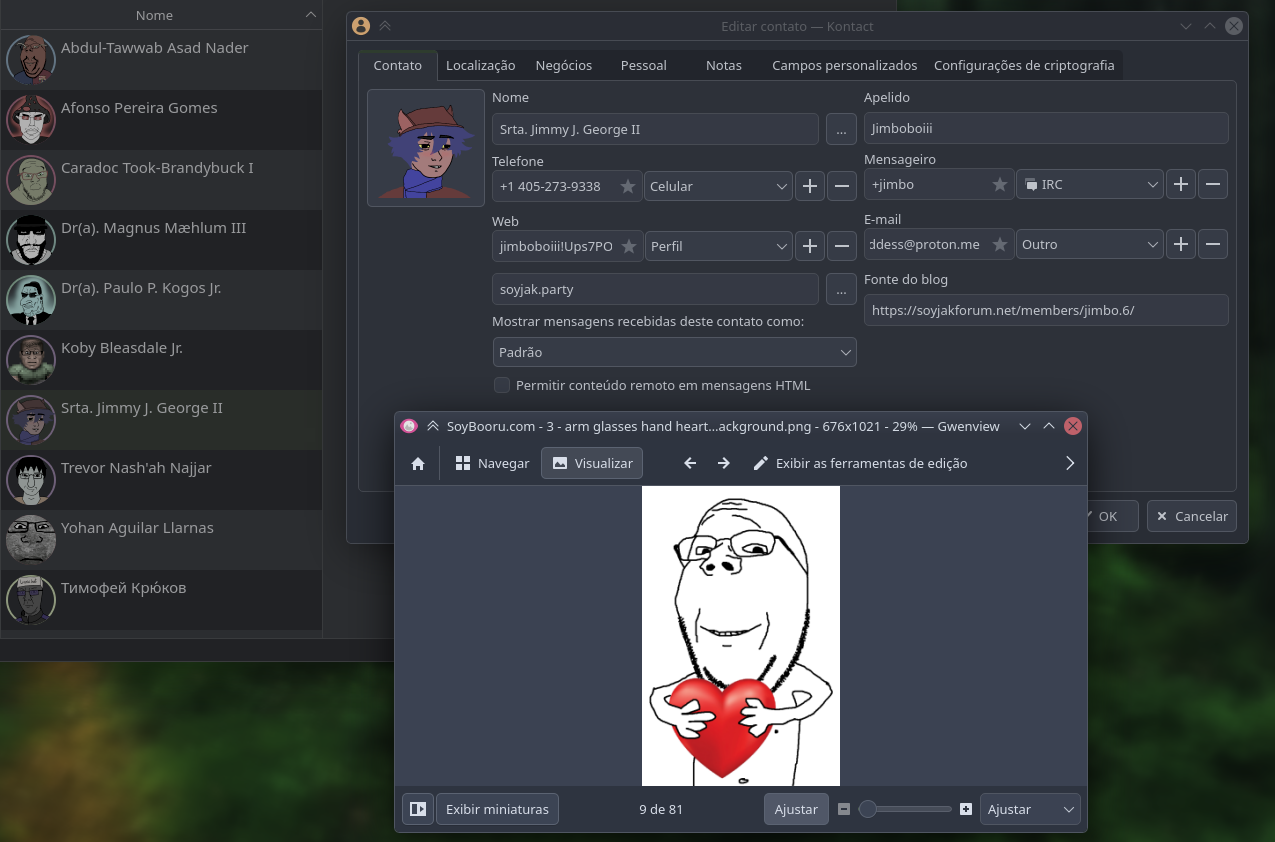Open the IRC messenger type dropdown
The width and height of the screenshot is (1275, 842).
tap(1090, 184)
